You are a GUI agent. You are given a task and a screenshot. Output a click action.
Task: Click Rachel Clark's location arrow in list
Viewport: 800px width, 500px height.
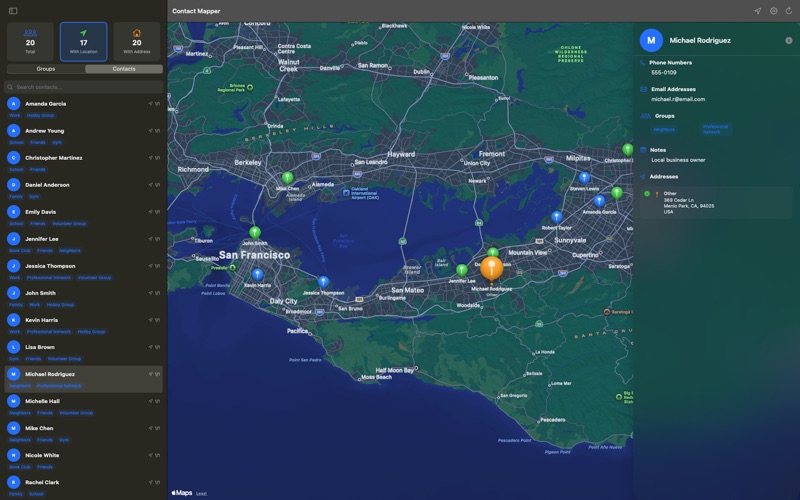151,482
